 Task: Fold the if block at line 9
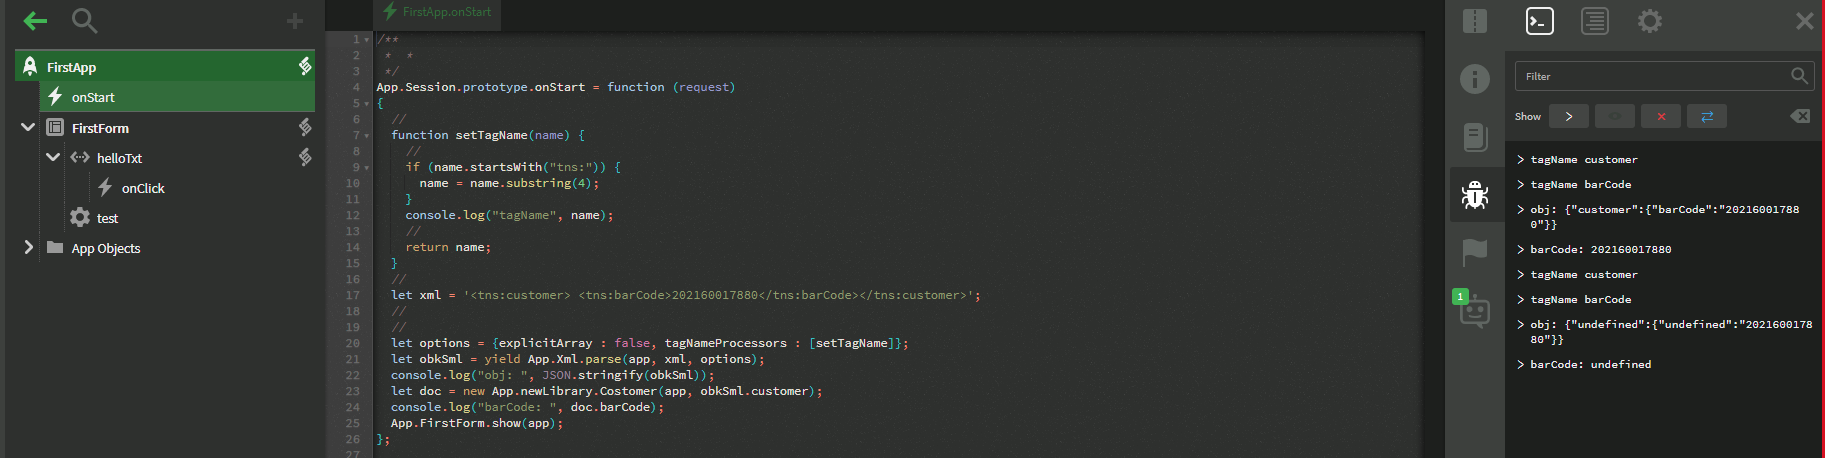click(x=367, y=168)
